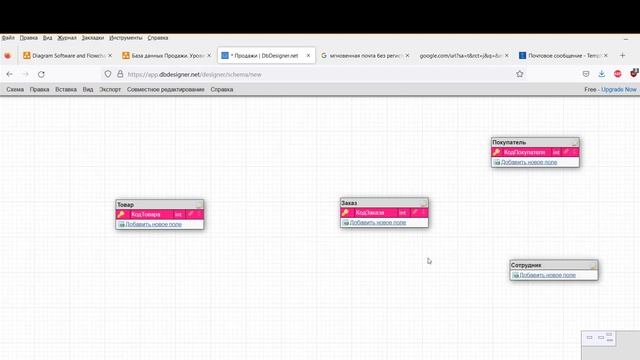Delete the КодЗаказа field with the trash icon
The image size is (640, 360).
tap(424, 212)
